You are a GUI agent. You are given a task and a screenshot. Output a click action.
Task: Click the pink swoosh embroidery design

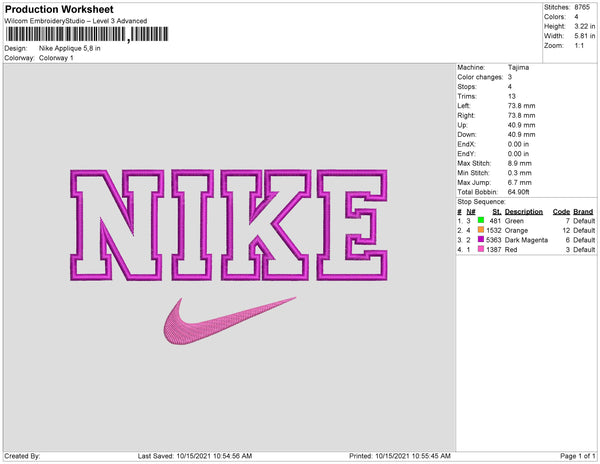tap(230, 321)
